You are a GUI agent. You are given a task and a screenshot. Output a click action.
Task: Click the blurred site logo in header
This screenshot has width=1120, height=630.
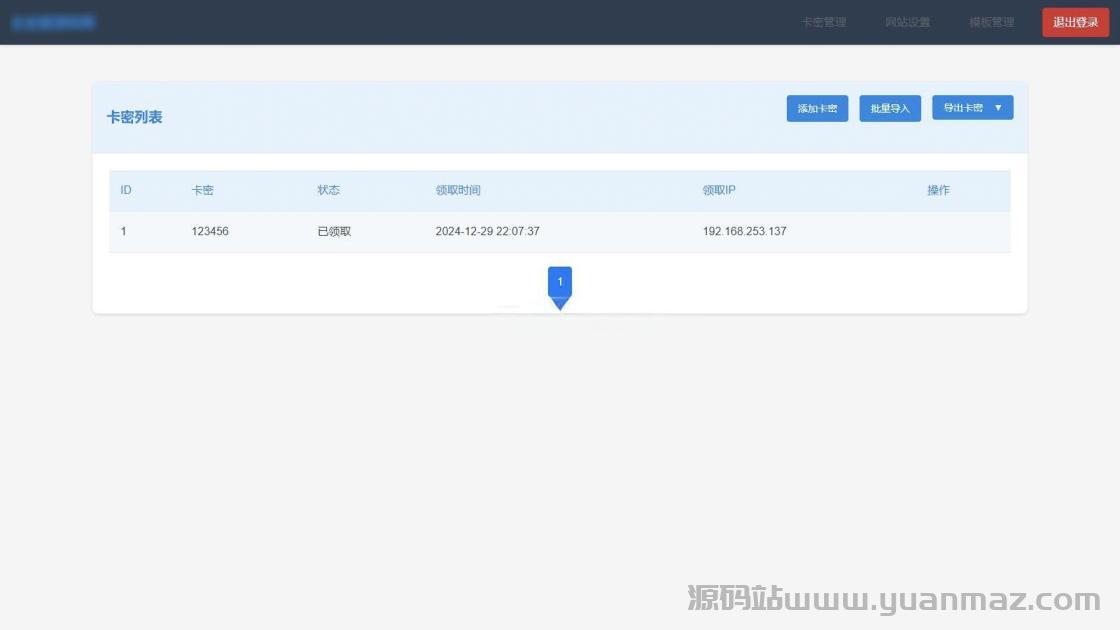[x=53, y=22]
